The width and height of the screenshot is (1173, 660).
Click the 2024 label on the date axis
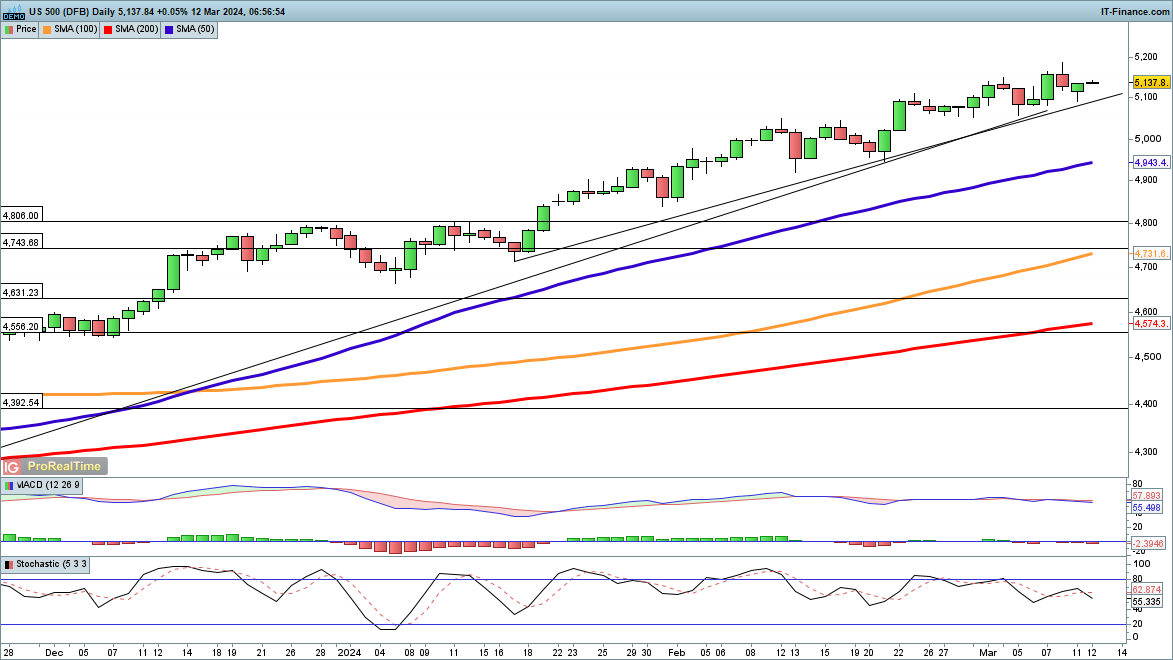(348, 653)
